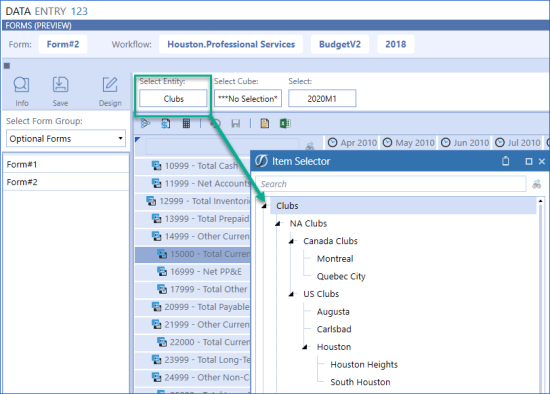
Task: Click the calculator icon in grid toolbar
Action: click(186, 123)
